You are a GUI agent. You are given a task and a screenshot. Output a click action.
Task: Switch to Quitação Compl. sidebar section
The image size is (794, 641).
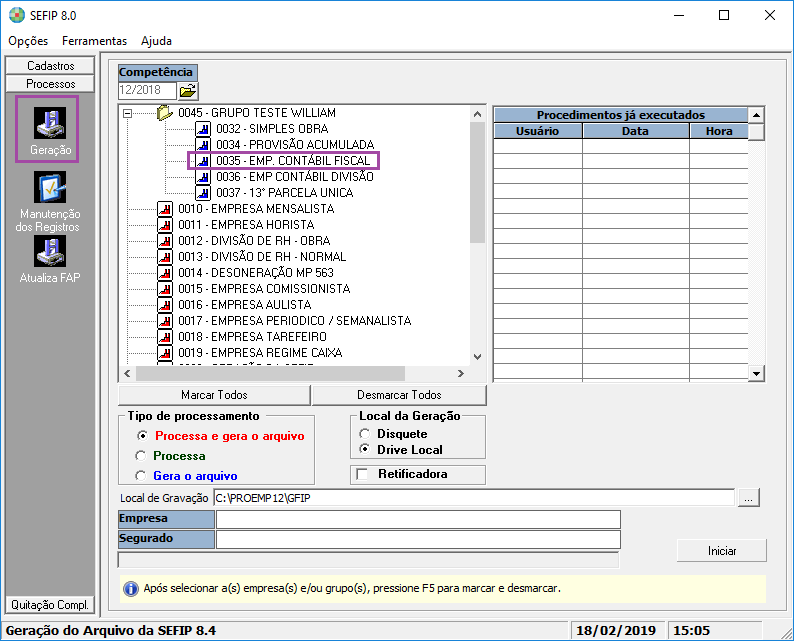tap(50, 605)
